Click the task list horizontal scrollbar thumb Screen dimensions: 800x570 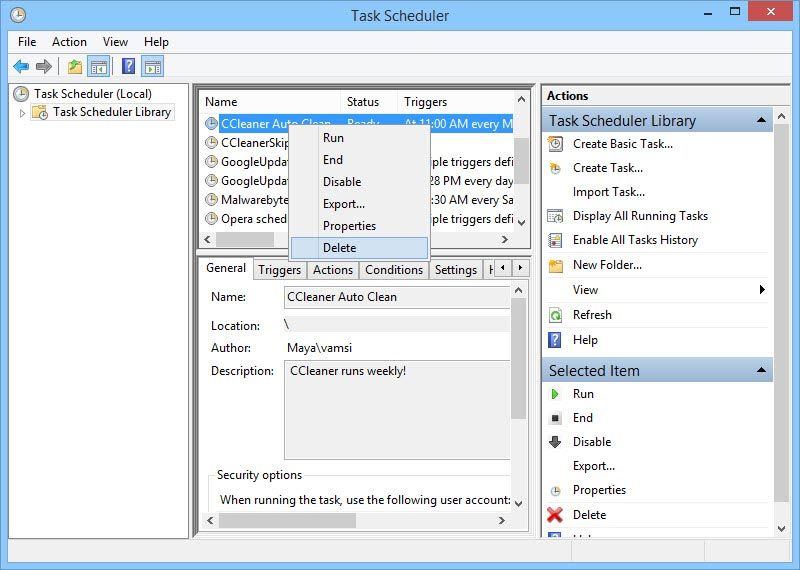(245, 239)
